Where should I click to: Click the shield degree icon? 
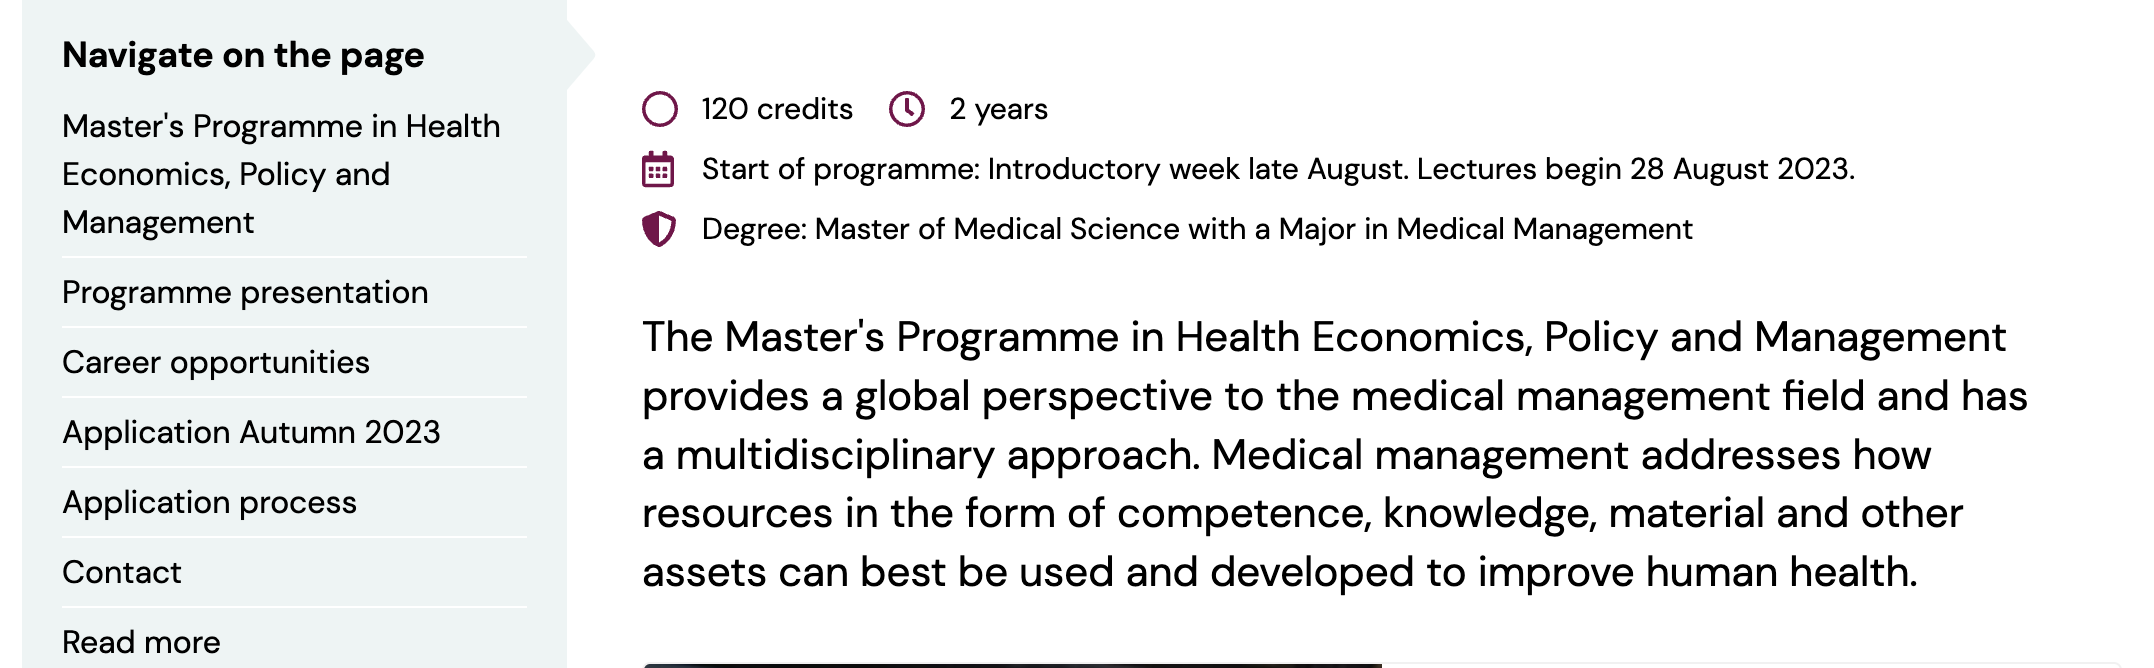pos(659,229)
